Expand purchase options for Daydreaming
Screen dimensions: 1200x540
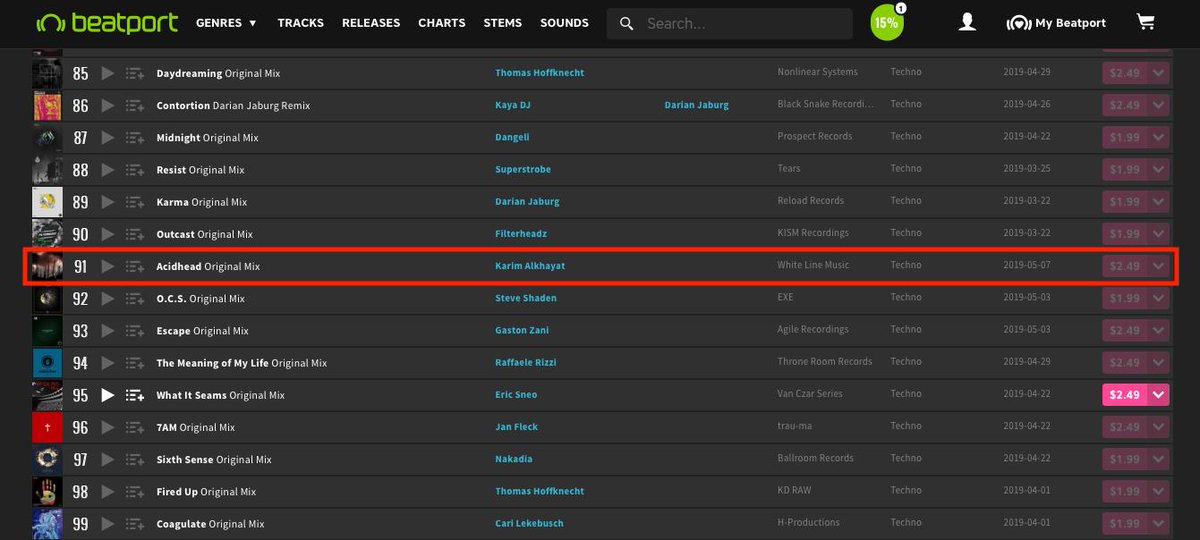[1159, 73]
